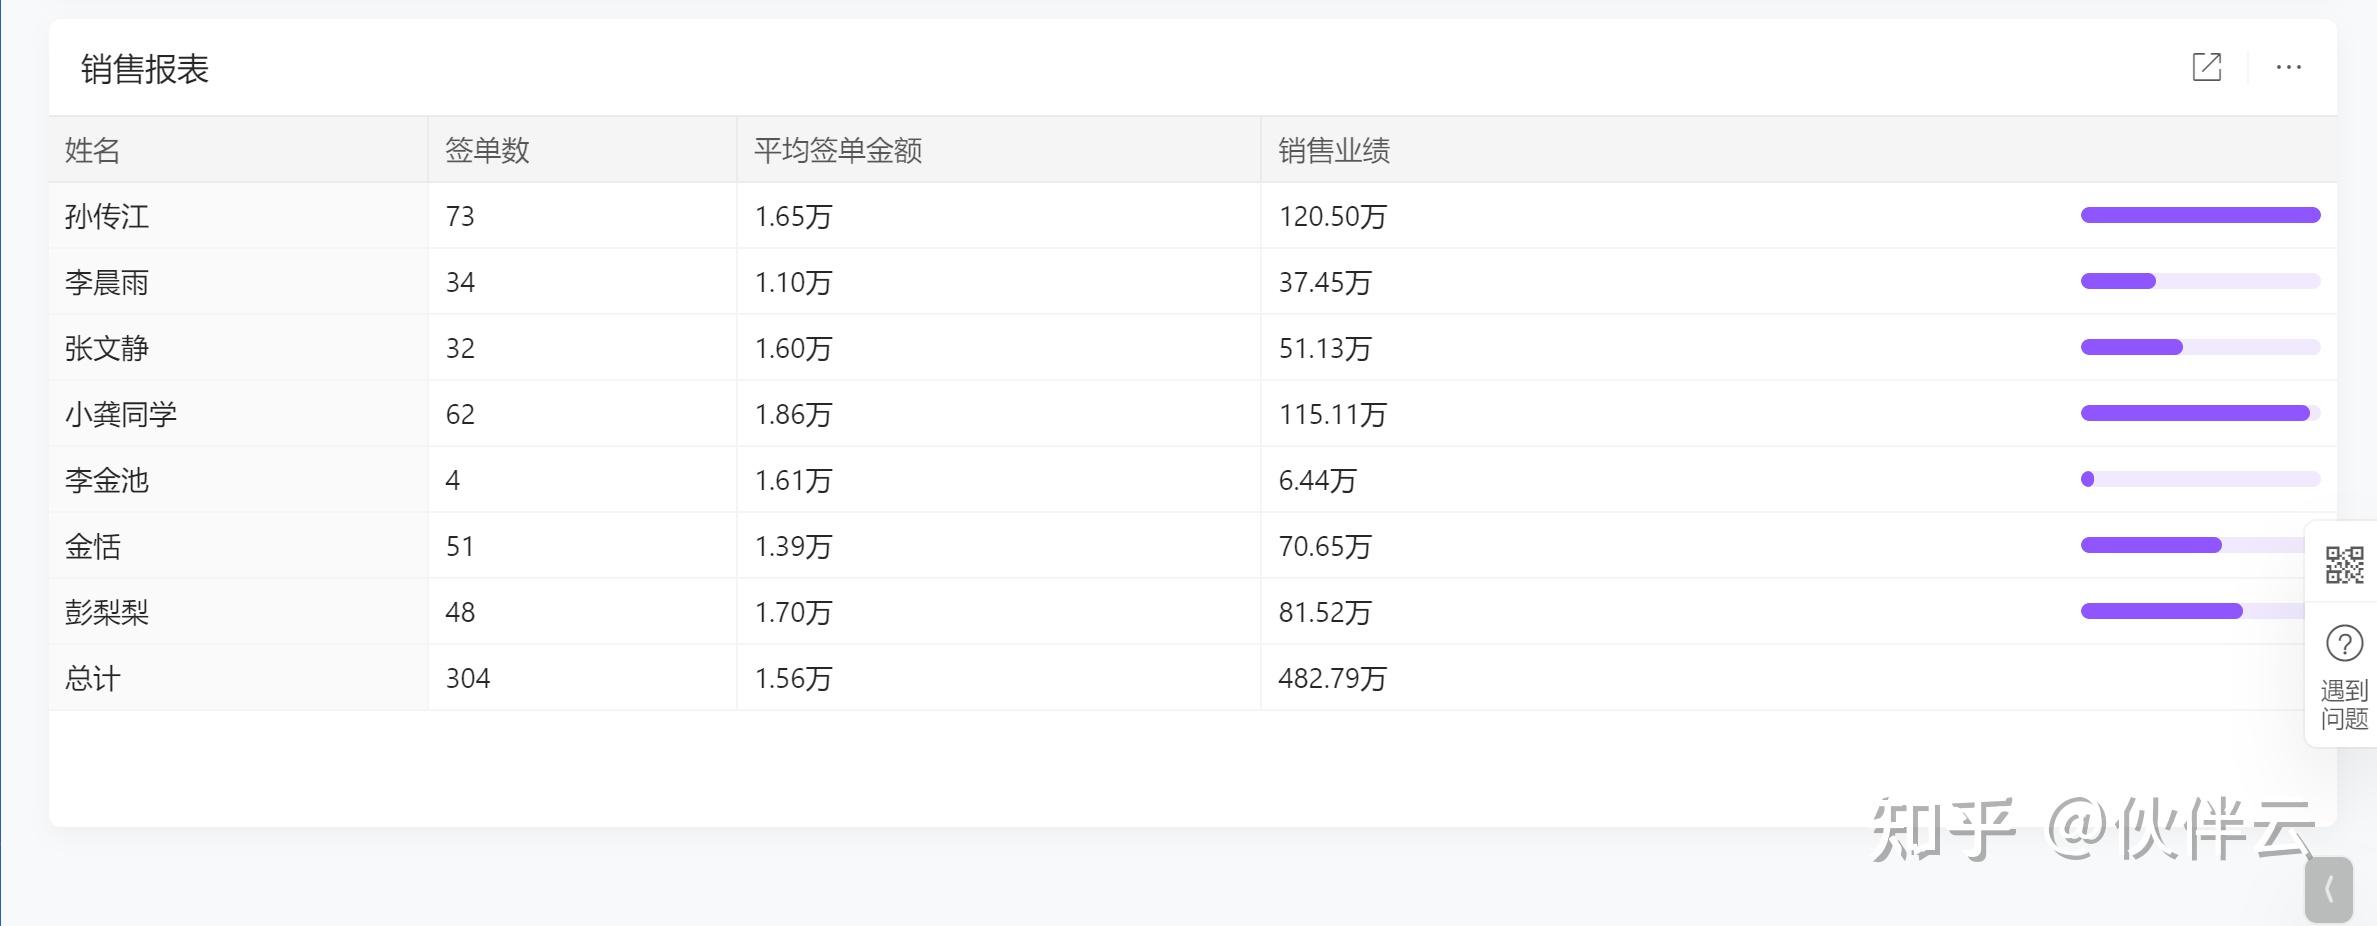Click the 平均签单金额 column header
Viewport: 2377px width, 926px height.
838,151
